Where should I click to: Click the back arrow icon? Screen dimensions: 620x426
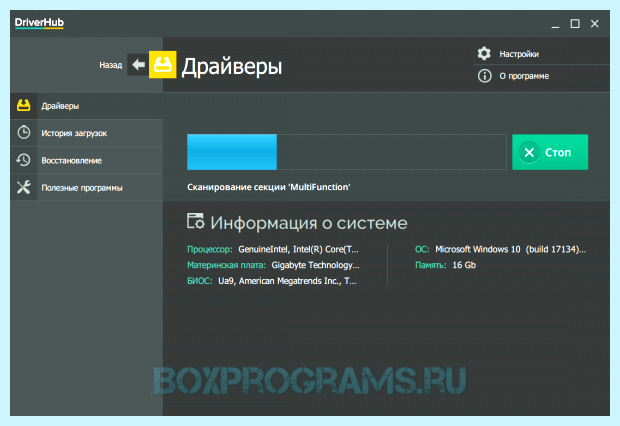[138, 64]
